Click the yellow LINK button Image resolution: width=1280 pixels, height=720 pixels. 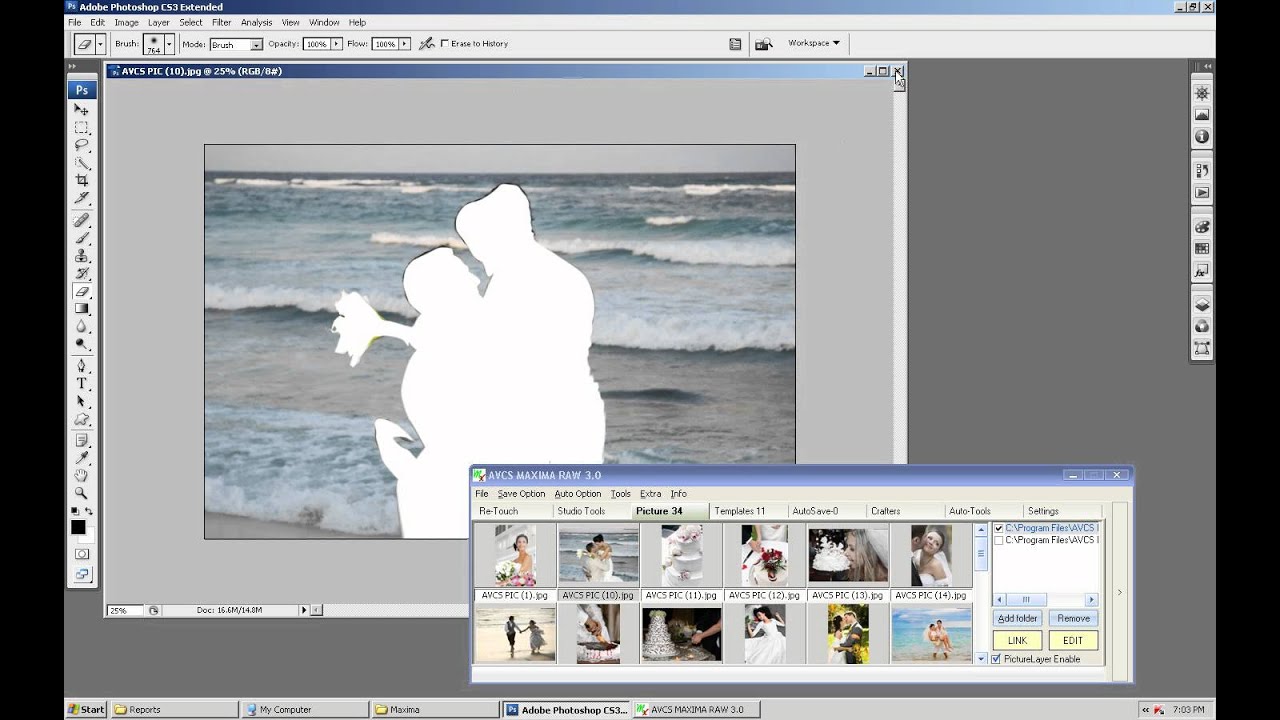pos(1017,640)
